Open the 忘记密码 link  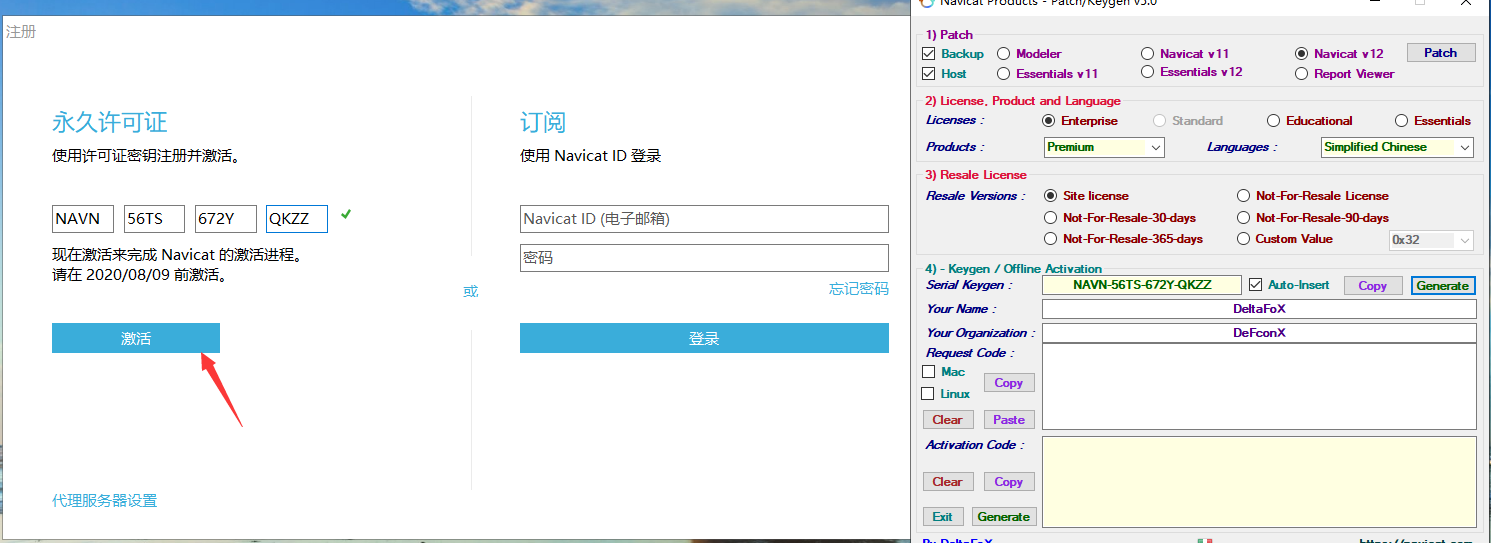859,289
